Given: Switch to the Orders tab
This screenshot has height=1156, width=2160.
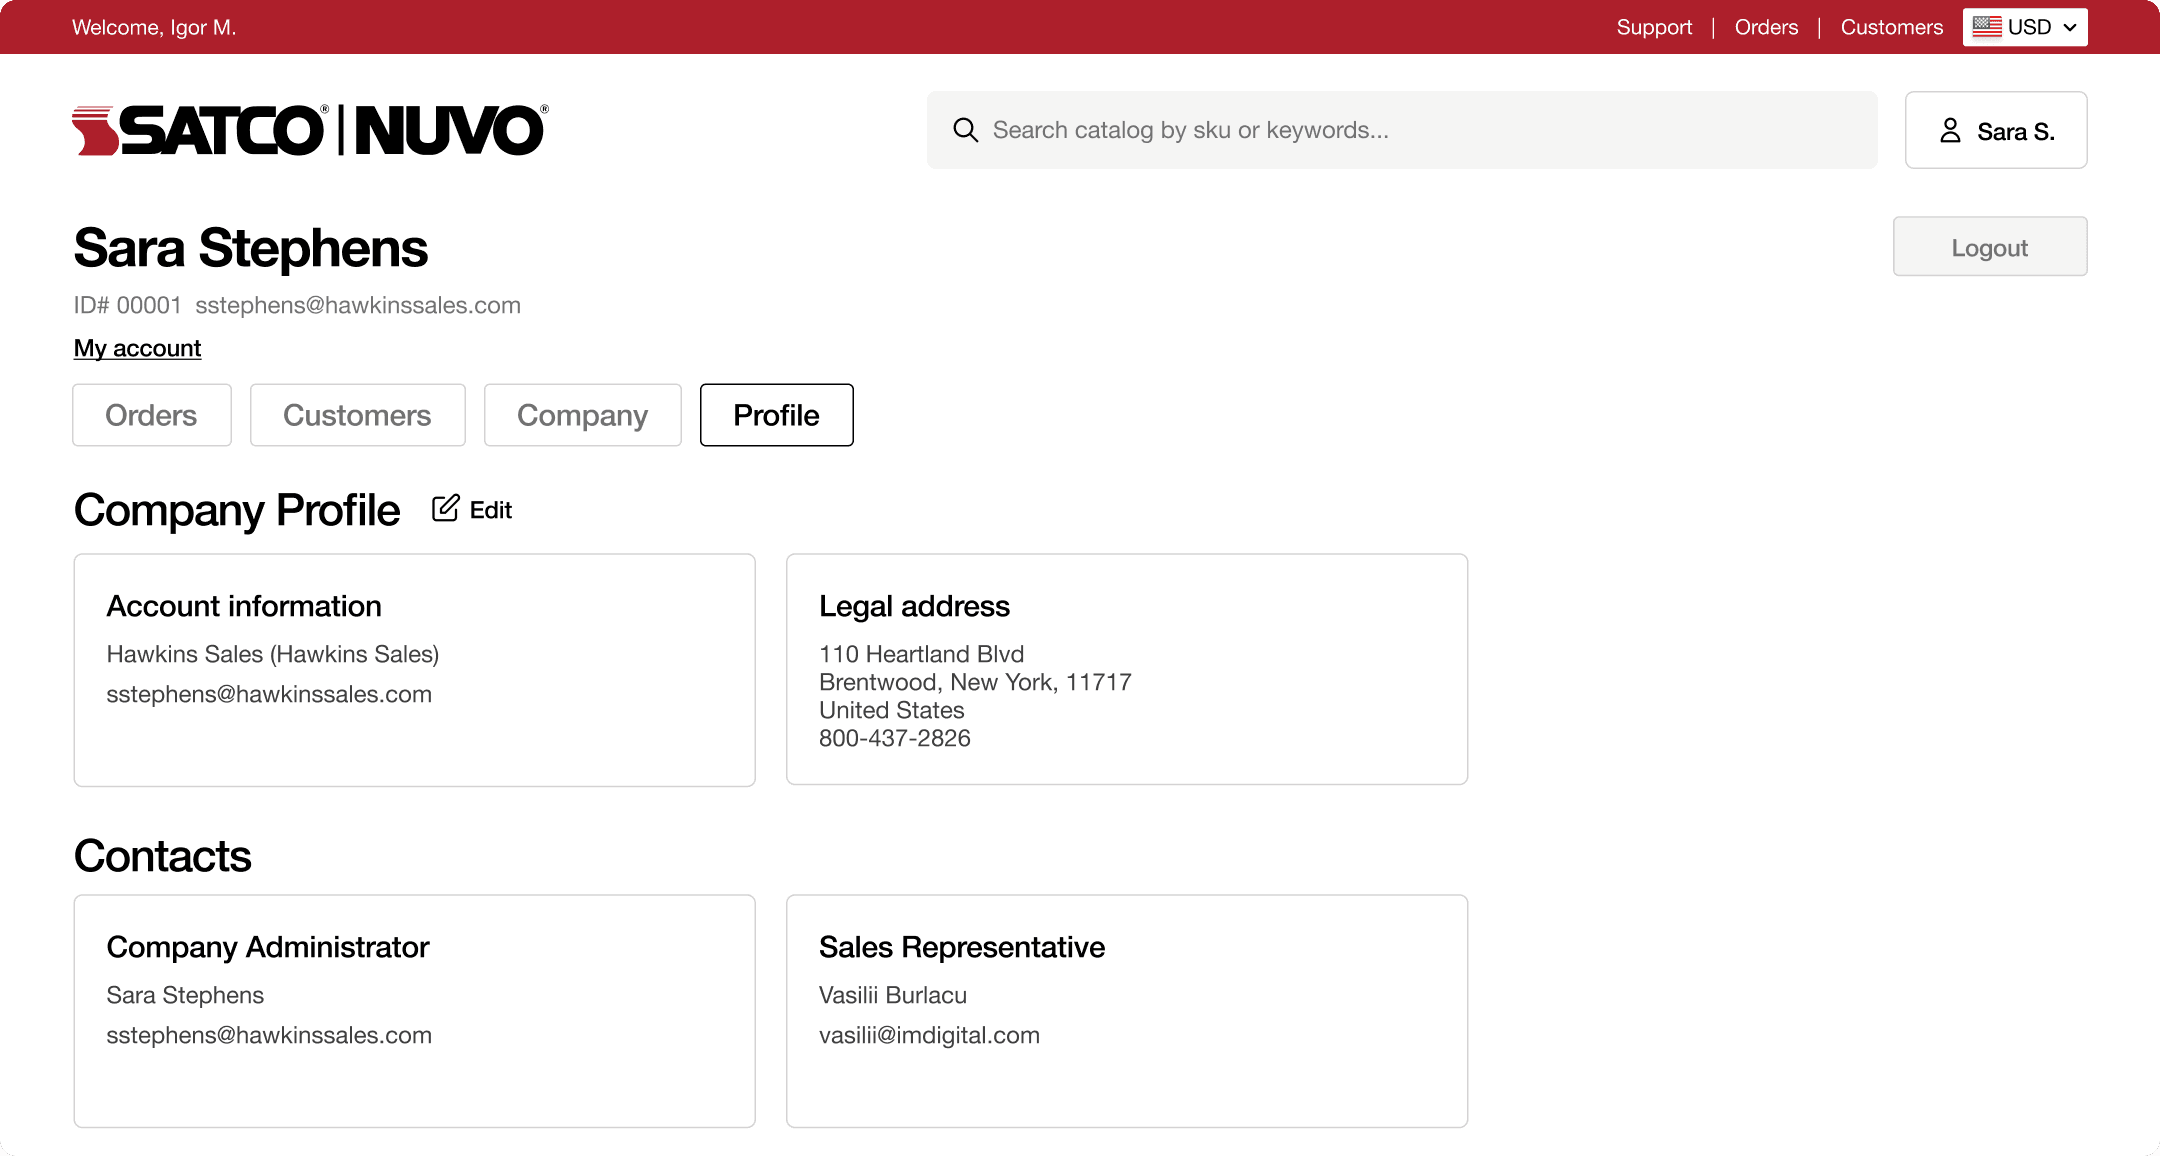Looking at the screenshot, I should [x=151, y=414].
